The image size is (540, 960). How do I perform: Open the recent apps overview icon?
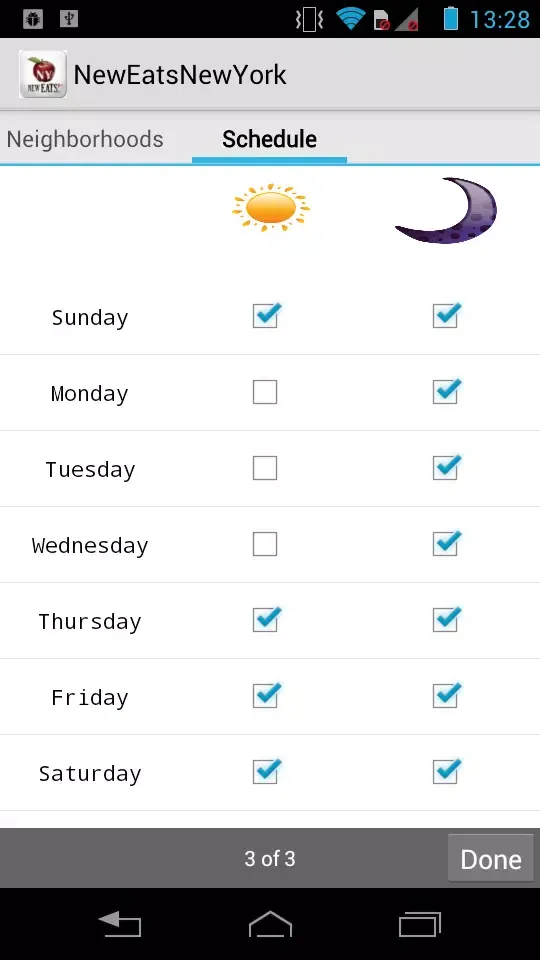(420, 924)
